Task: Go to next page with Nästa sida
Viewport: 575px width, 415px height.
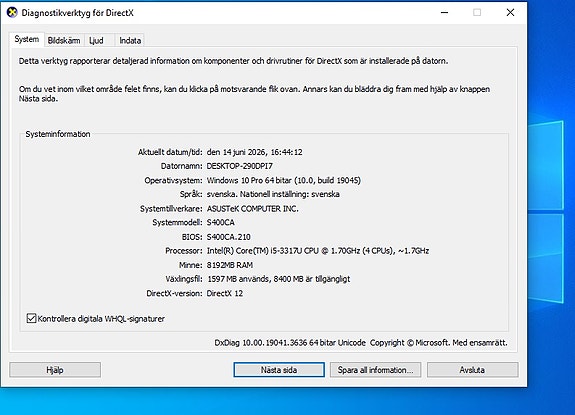Action: coord(279,370)
